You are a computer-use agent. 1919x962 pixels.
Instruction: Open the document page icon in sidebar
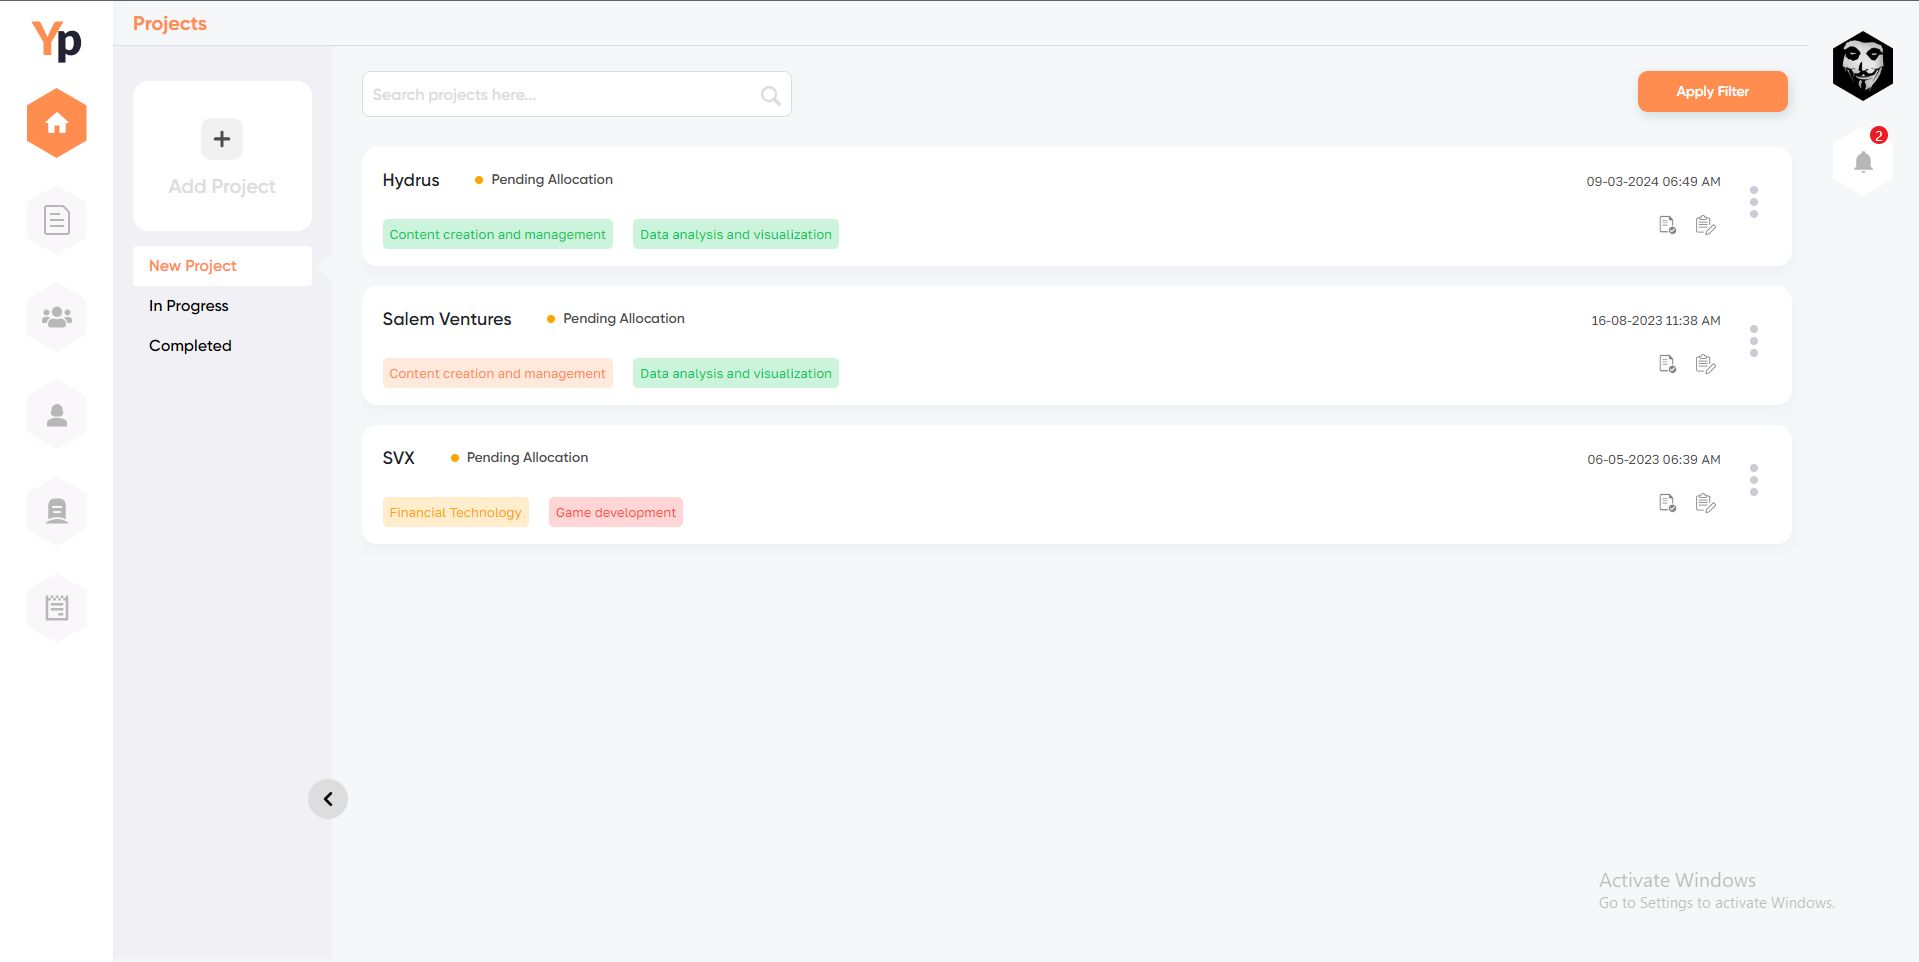click(57, 220)
